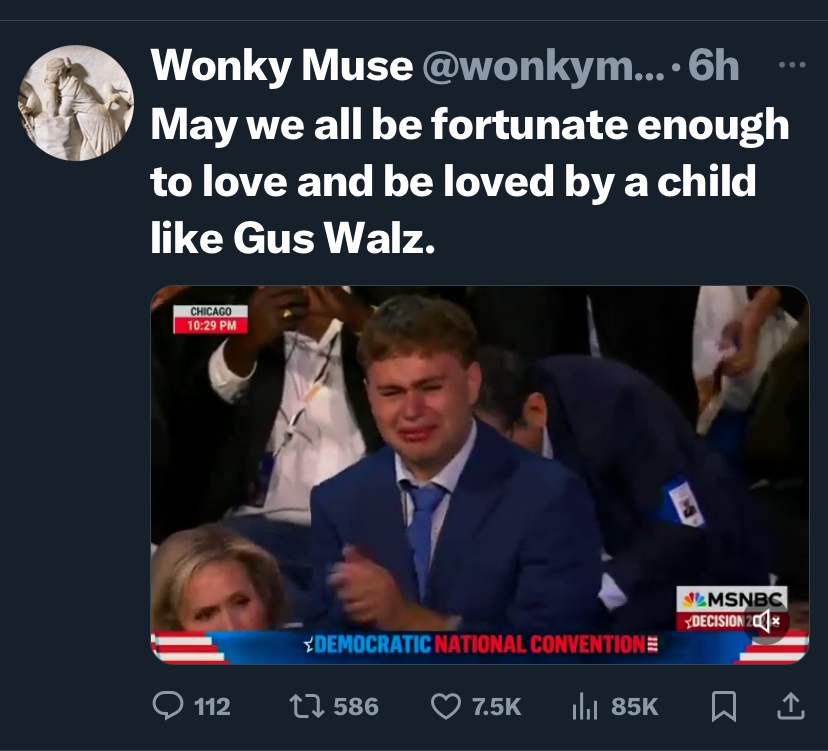Bookmark this tweet
828x751 pixels.
722,706
